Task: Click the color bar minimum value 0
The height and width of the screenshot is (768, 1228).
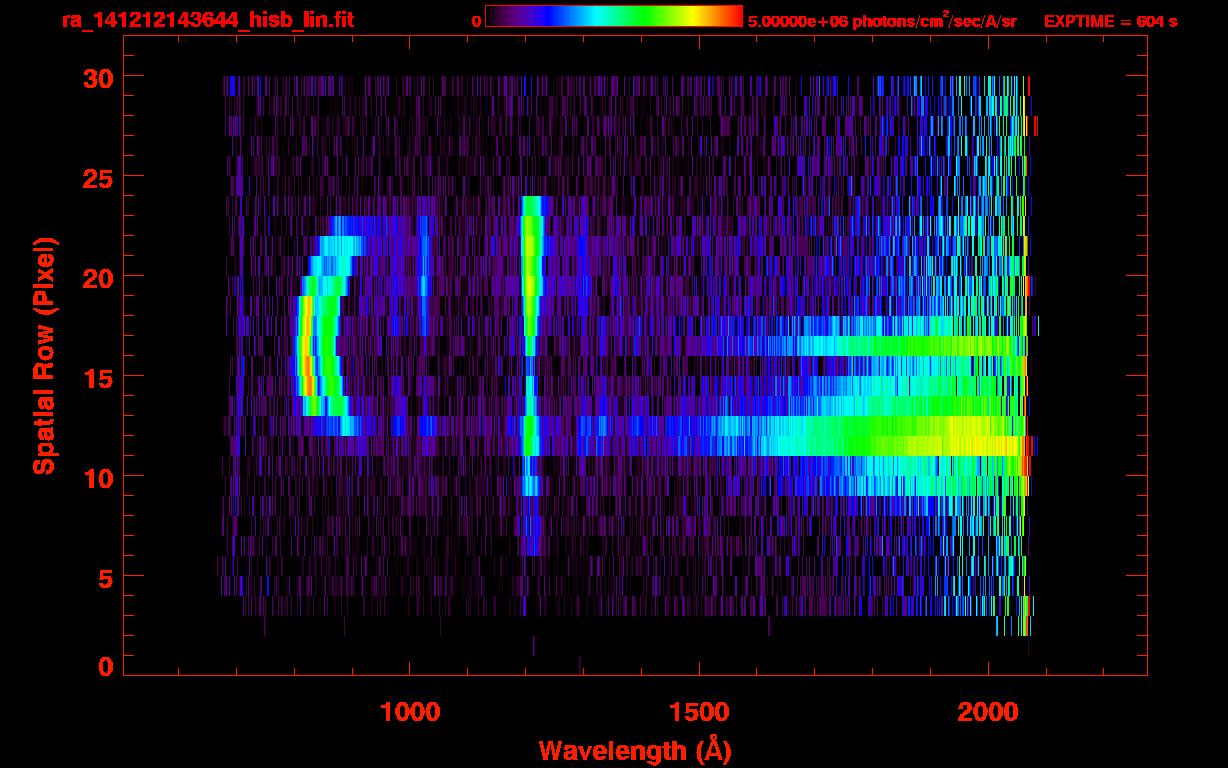Action: click(x=476, y=21)
